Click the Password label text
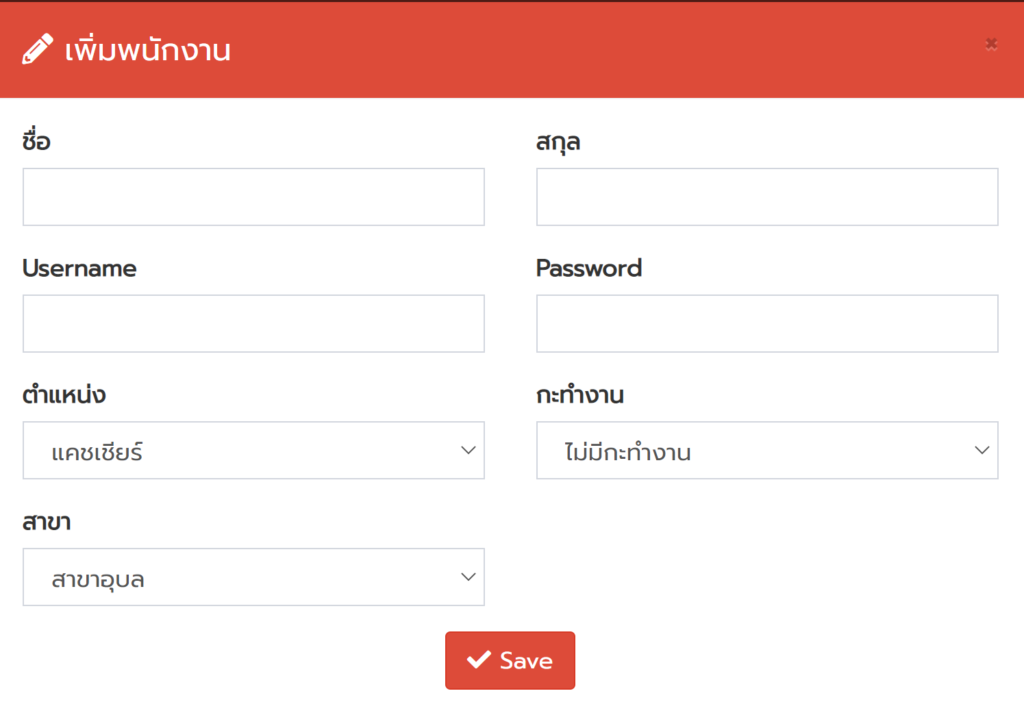The width and height of the screenshot is (1024, 715). [589, 268]
